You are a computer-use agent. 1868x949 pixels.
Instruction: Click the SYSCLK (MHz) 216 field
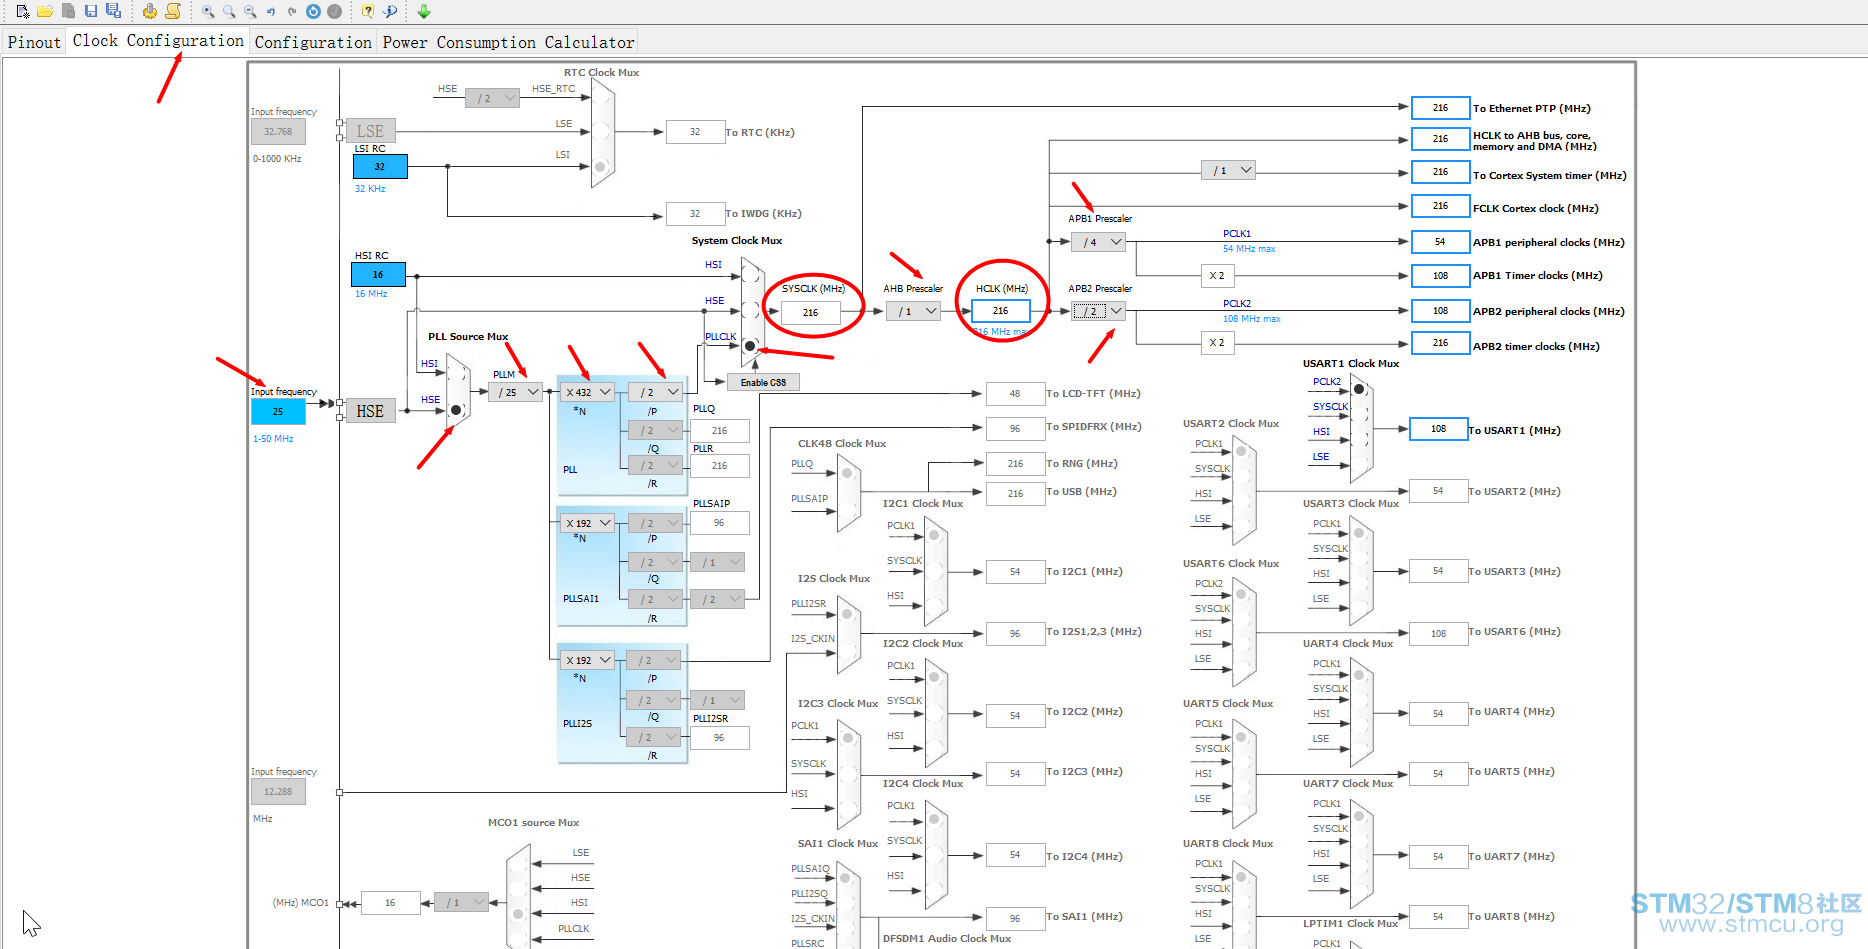point(810,312)
